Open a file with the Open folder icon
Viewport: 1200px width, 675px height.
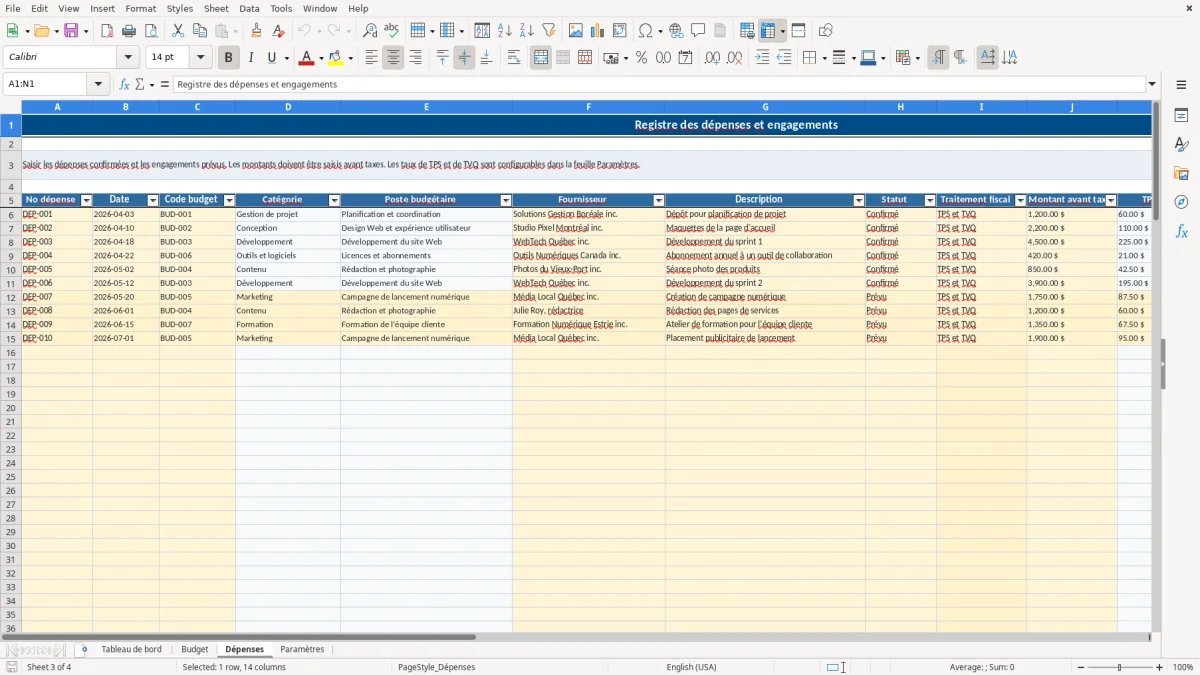click(x=41, y=31)
